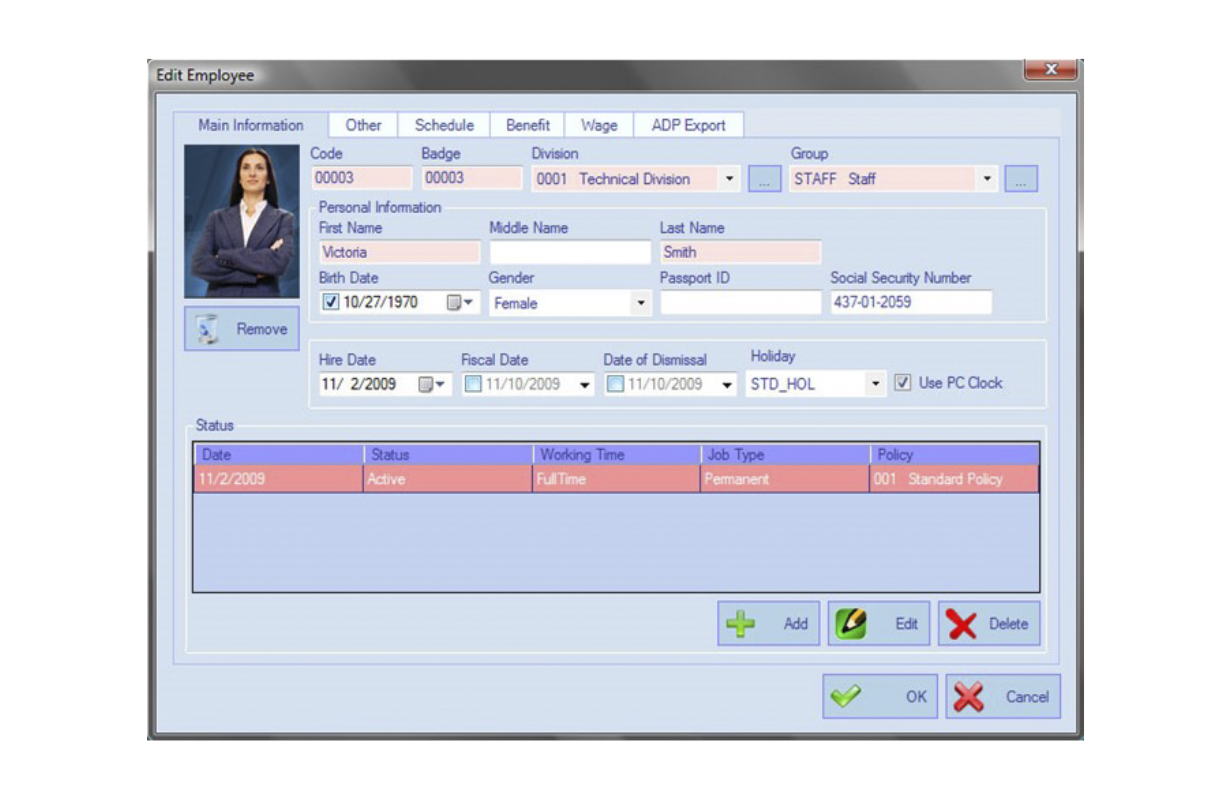Screen dimensions: 1232x800
Task: Click the Policy column header
Action: coord(955,454)
